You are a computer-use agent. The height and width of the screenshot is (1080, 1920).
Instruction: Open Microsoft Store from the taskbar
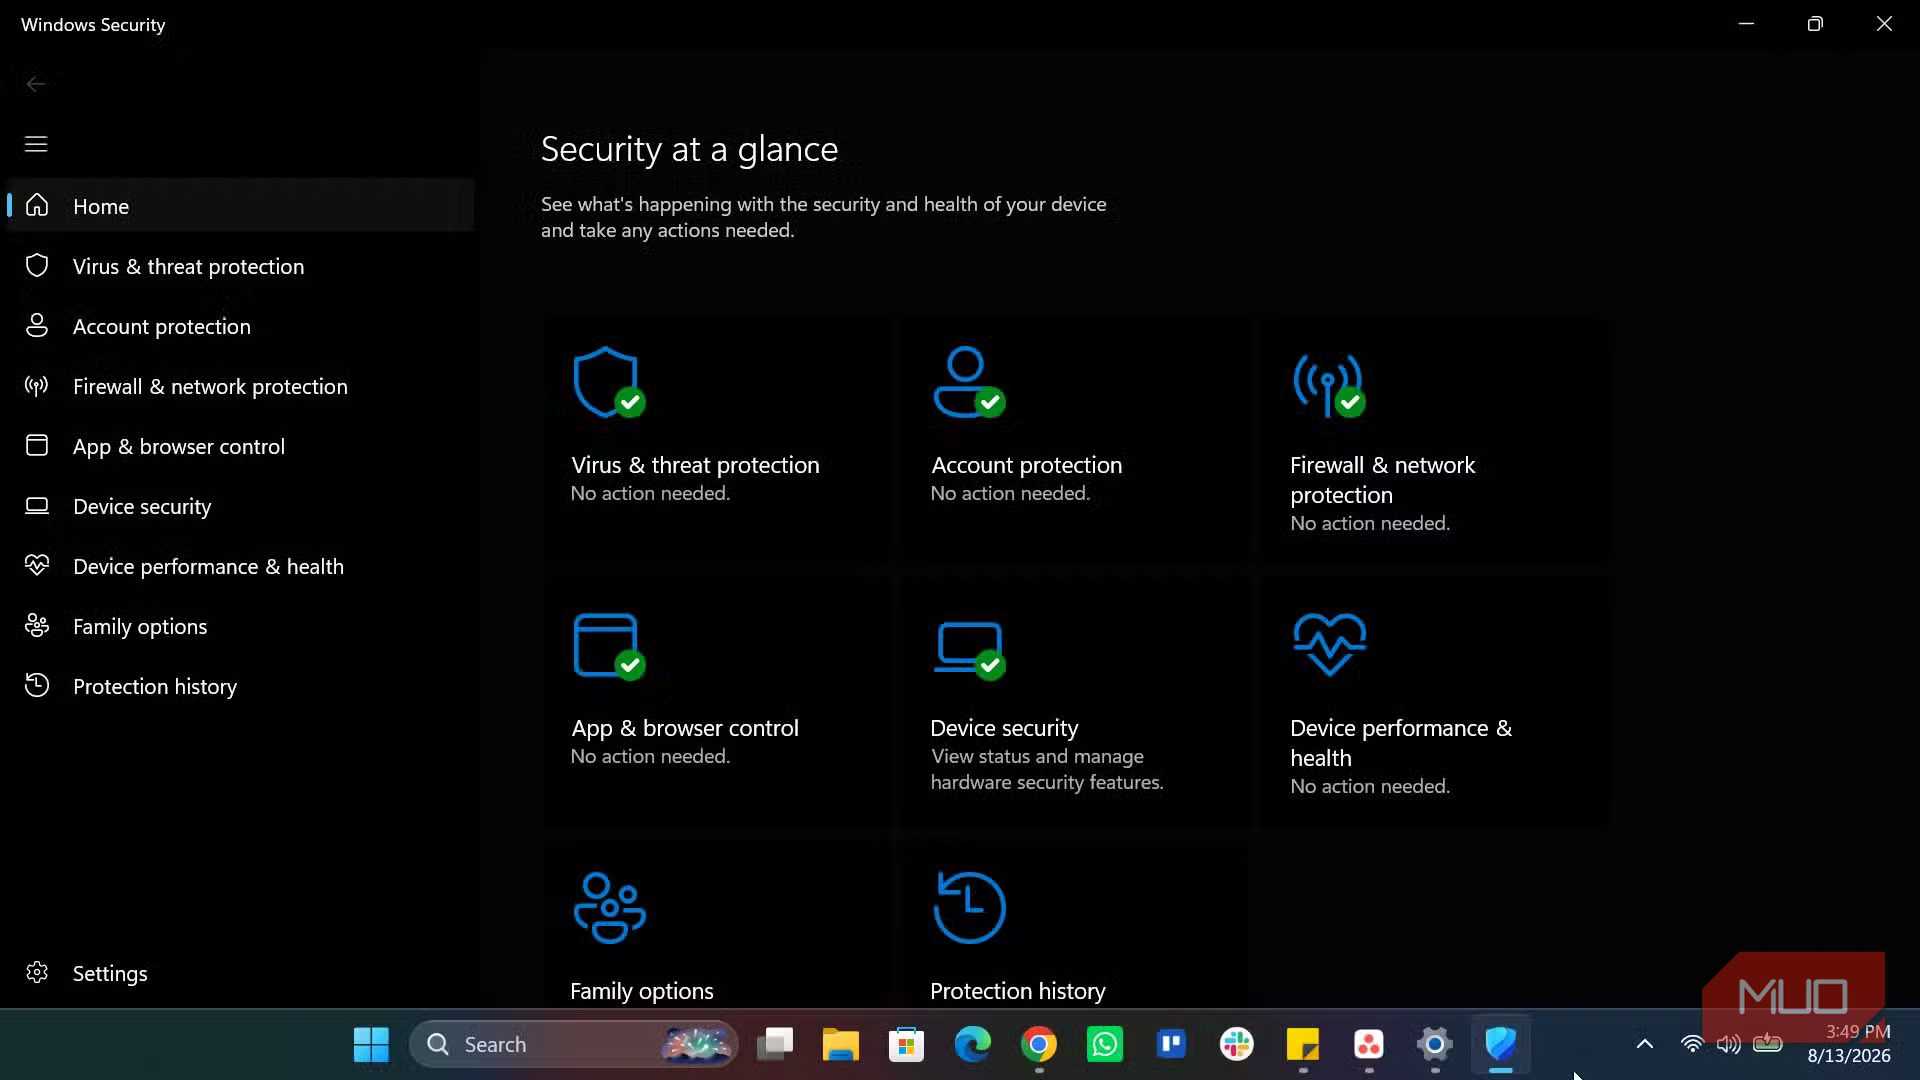click(906, 1044)
